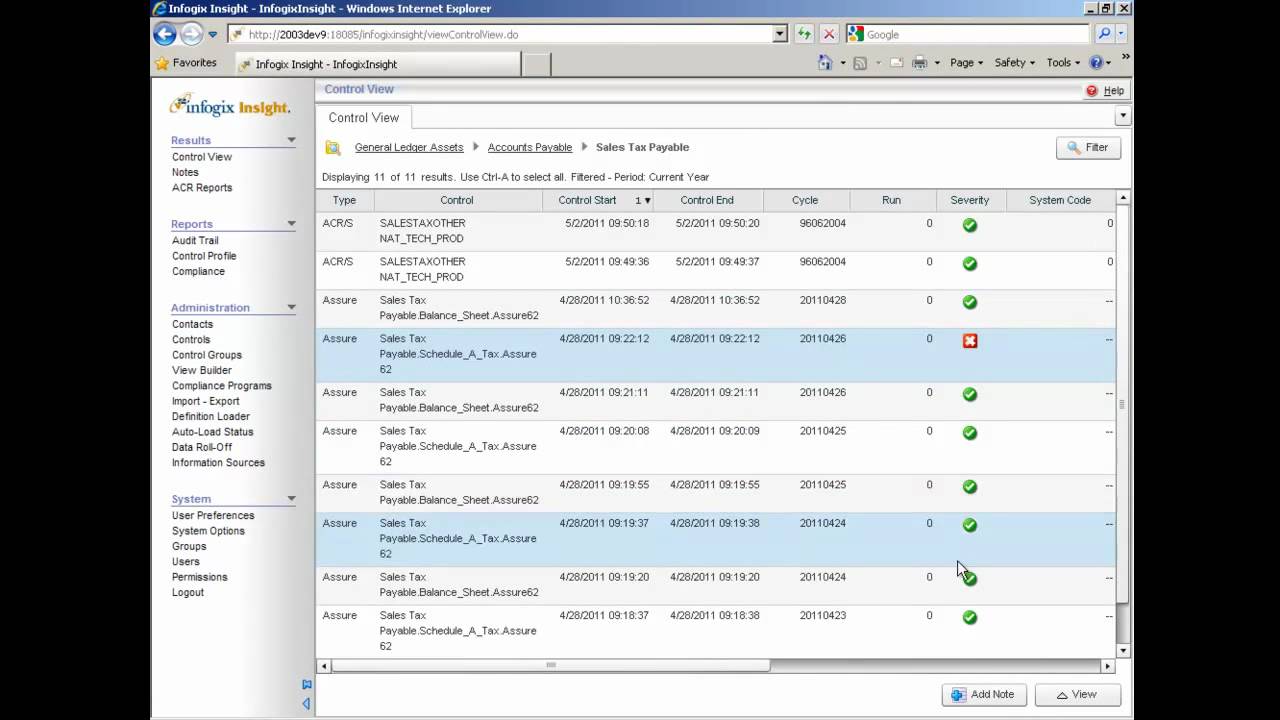Open Information Sources link
The image size is (1280, 720).
(218, 463)
